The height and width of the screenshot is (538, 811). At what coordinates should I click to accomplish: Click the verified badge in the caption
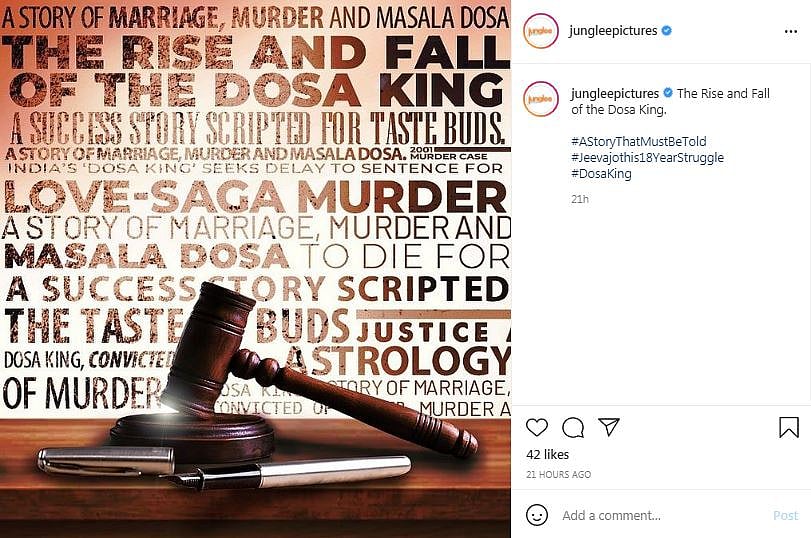point(667,93)
